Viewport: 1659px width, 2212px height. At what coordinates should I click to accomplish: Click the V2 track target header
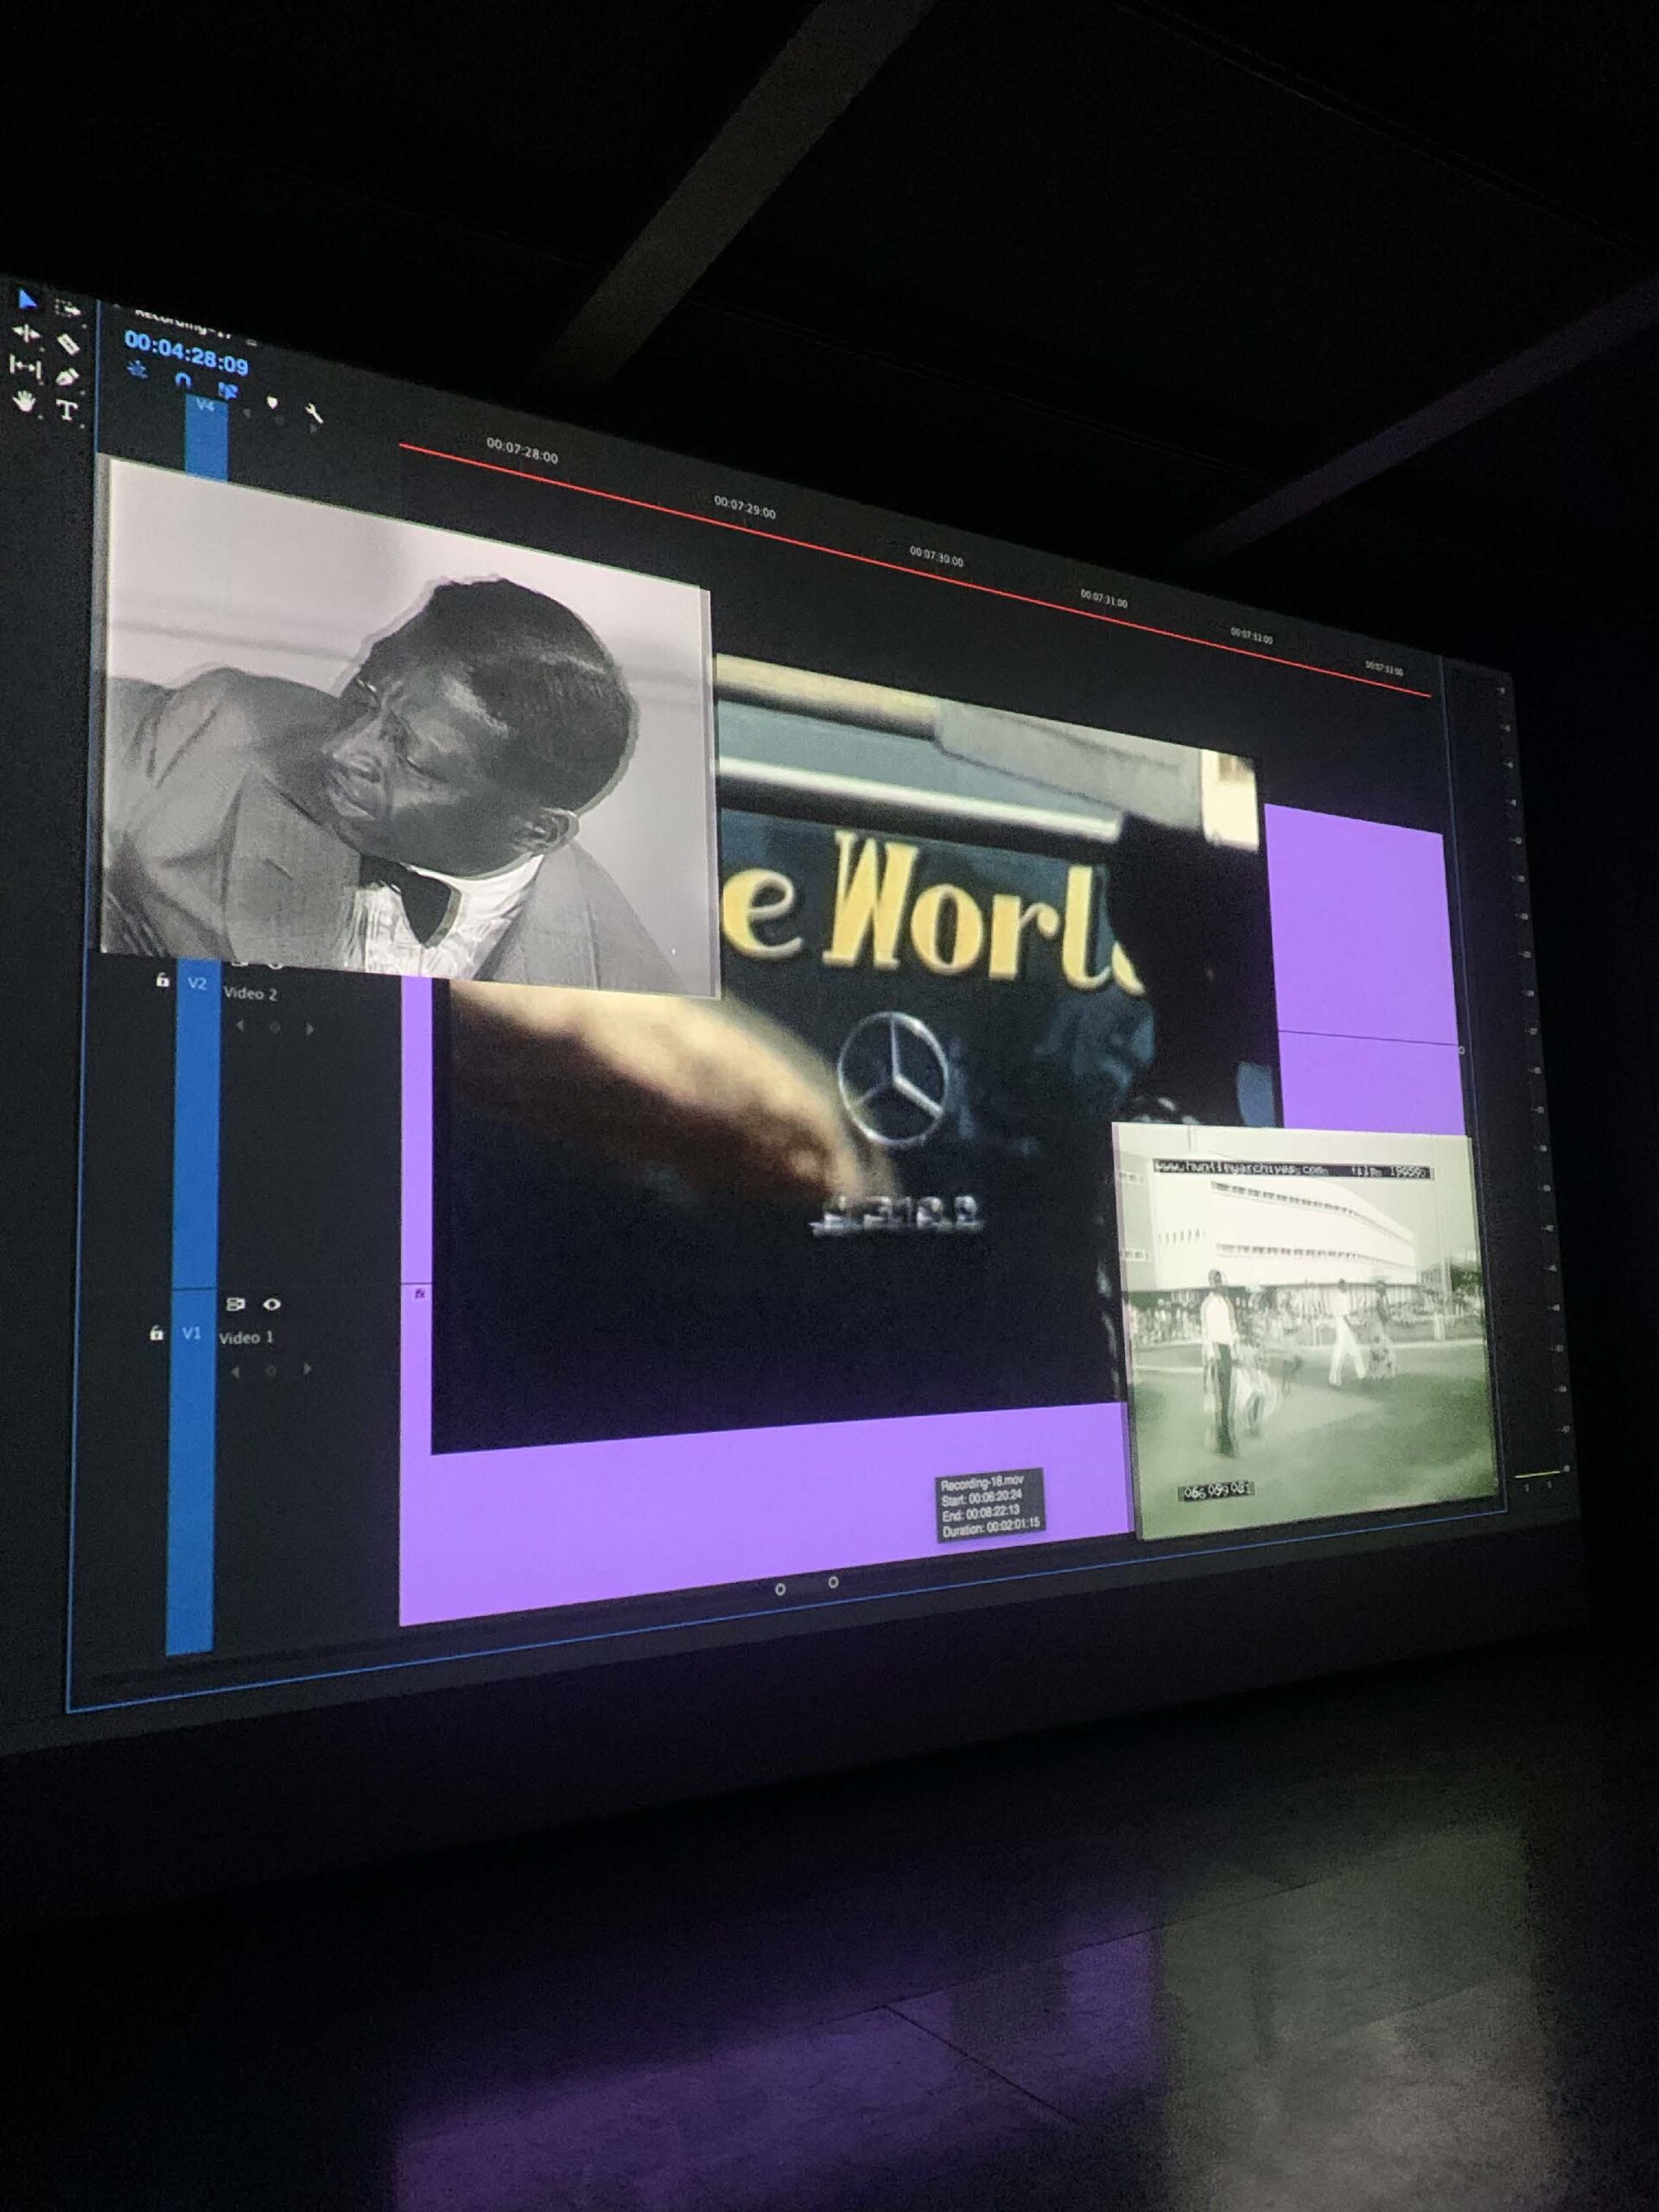197,984
